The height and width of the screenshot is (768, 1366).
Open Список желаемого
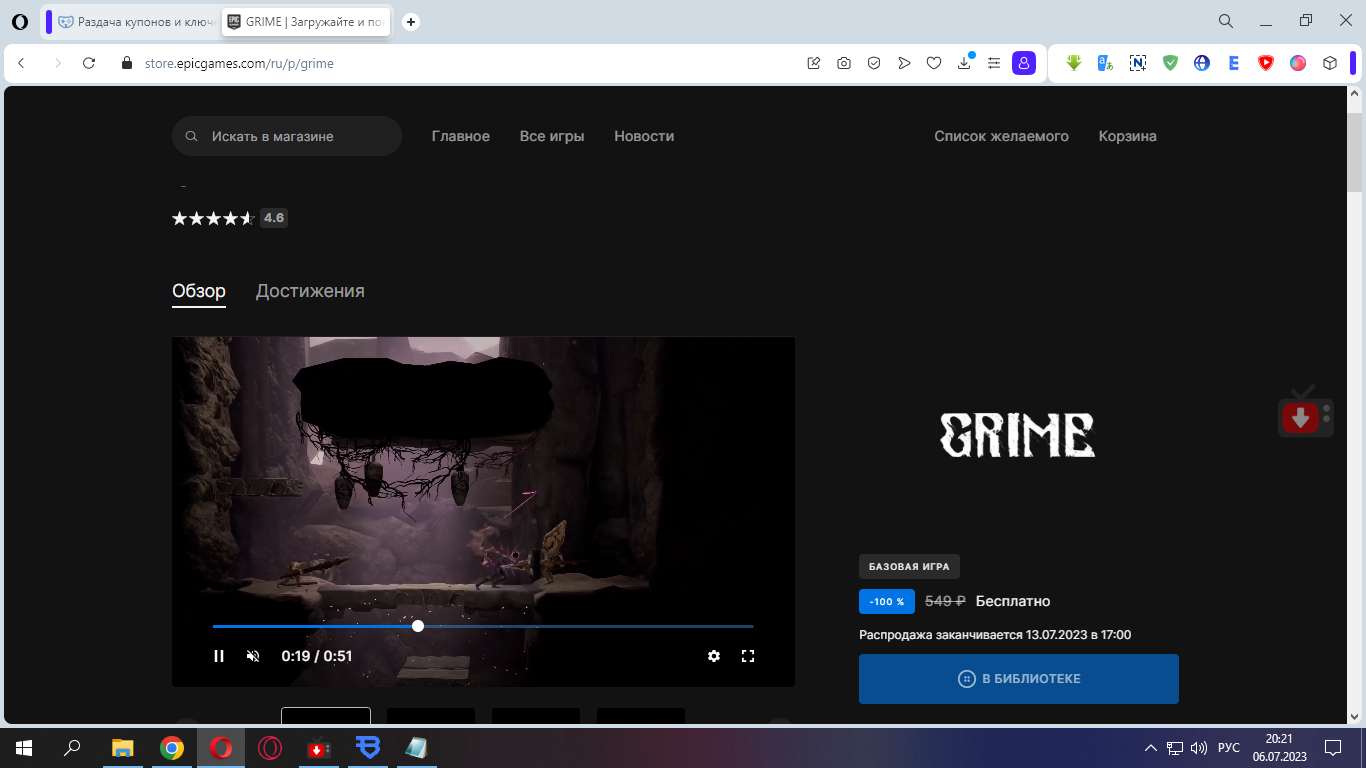click(x=1001, y=136)
